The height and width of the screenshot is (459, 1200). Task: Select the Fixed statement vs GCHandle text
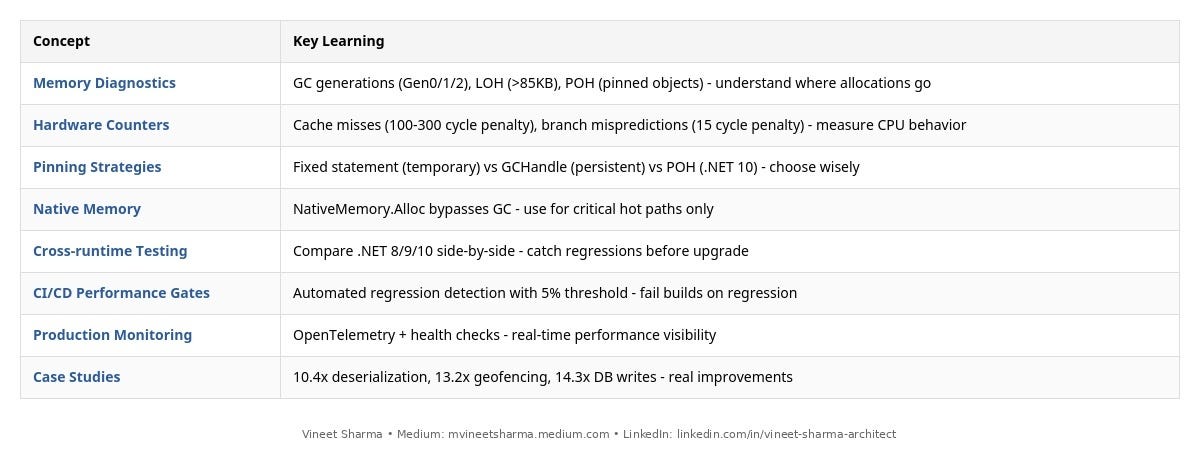576,167
